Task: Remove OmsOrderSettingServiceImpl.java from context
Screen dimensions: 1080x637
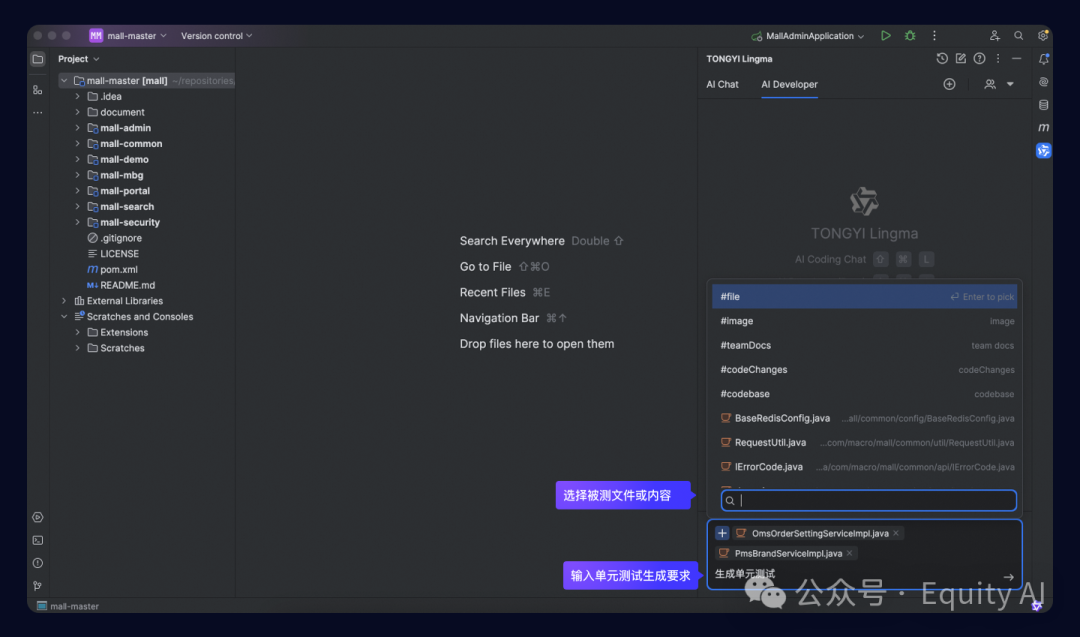Action: [895, 533]
